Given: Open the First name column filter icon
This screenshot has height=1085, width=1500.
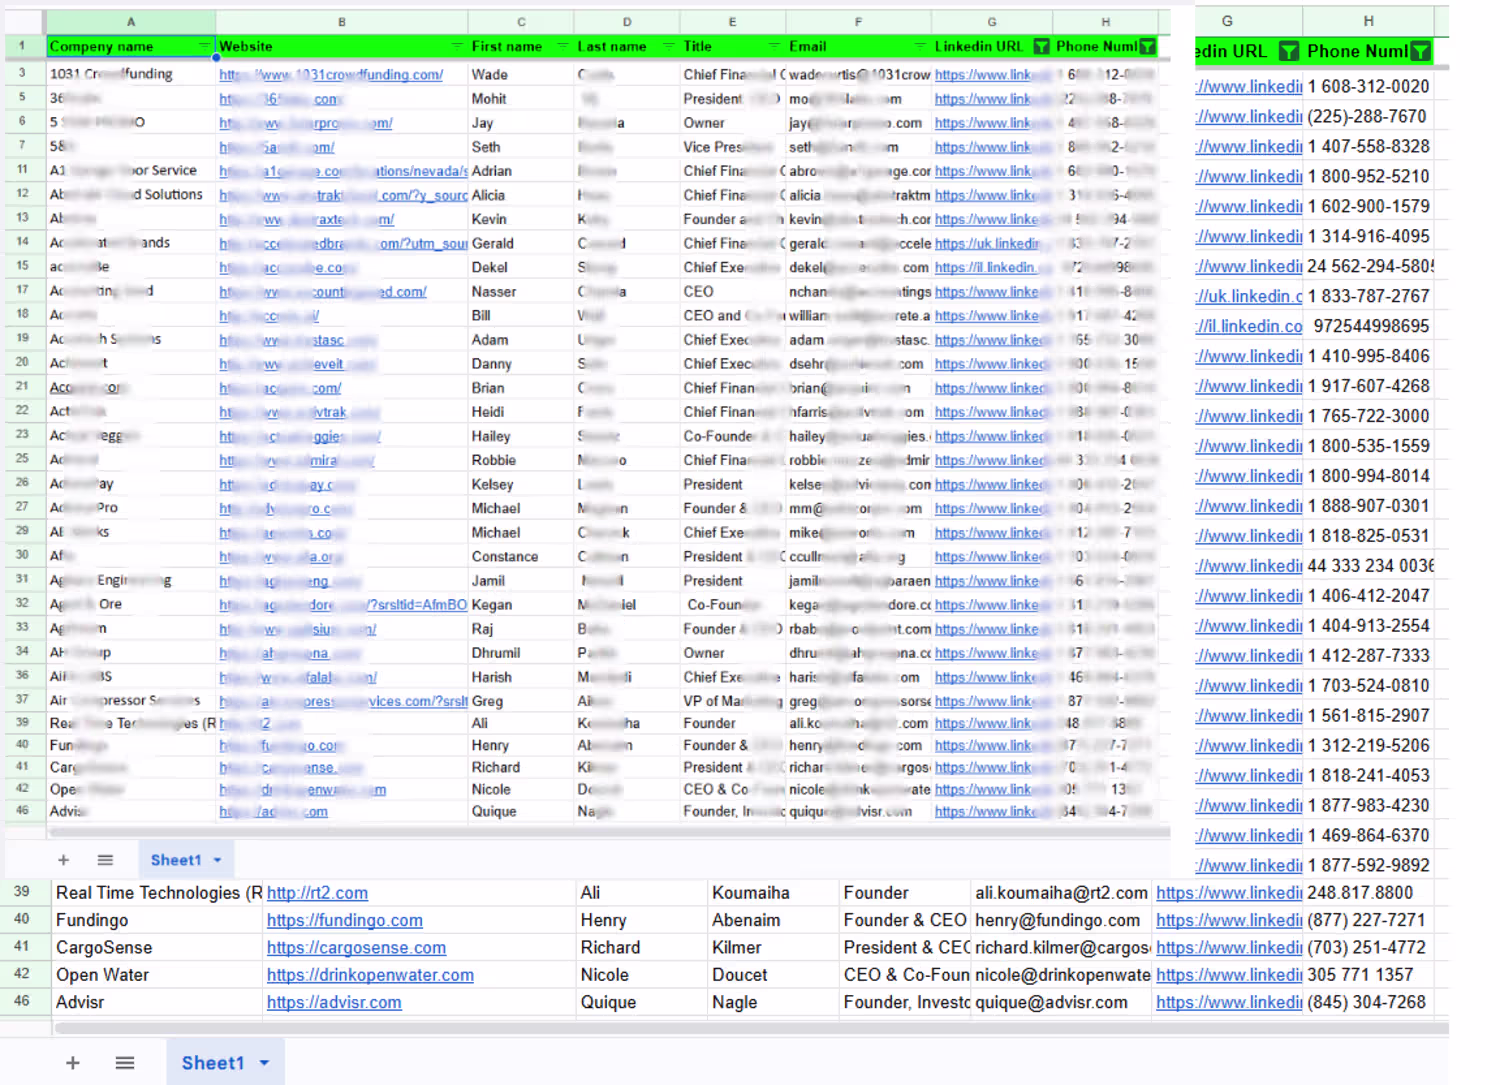Looking at the screenshot, I should pyautogui.click(x=562, y=46).
